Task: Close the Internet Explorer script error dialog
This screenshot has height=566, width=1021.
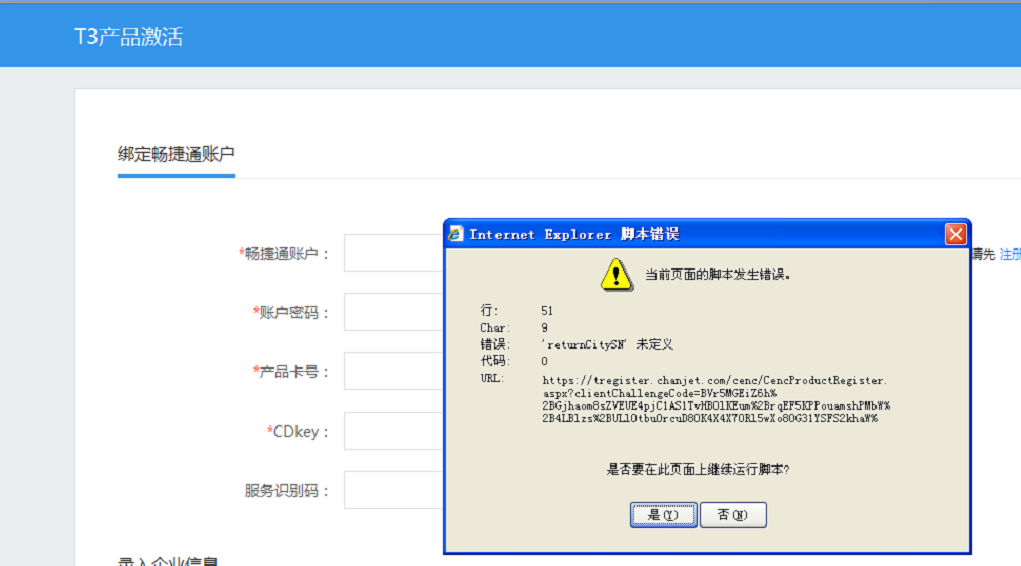Action: (955, 234)
